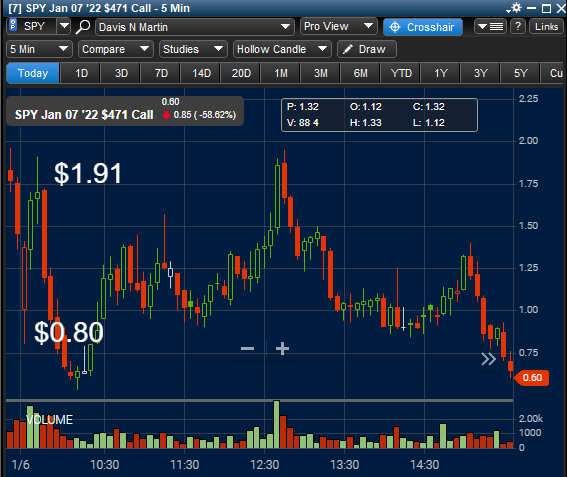Click the 14:30 time axis label
Image resolution: width=567 pixels, height=477 pixels.
pyautogui.click(x=425, y=465)
